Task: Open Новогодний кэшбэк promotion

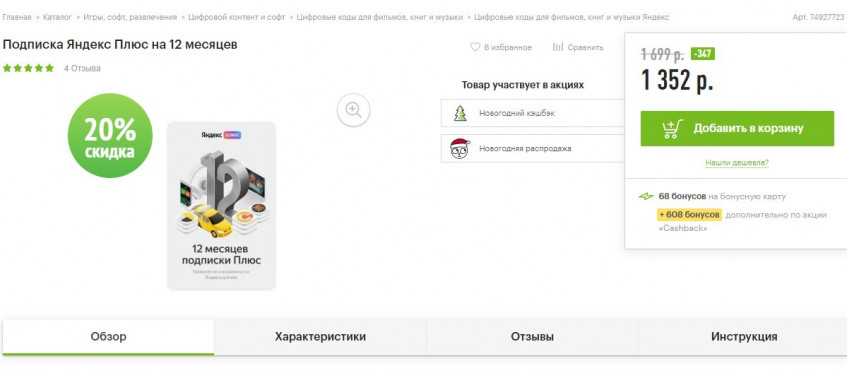Action: 533,113
